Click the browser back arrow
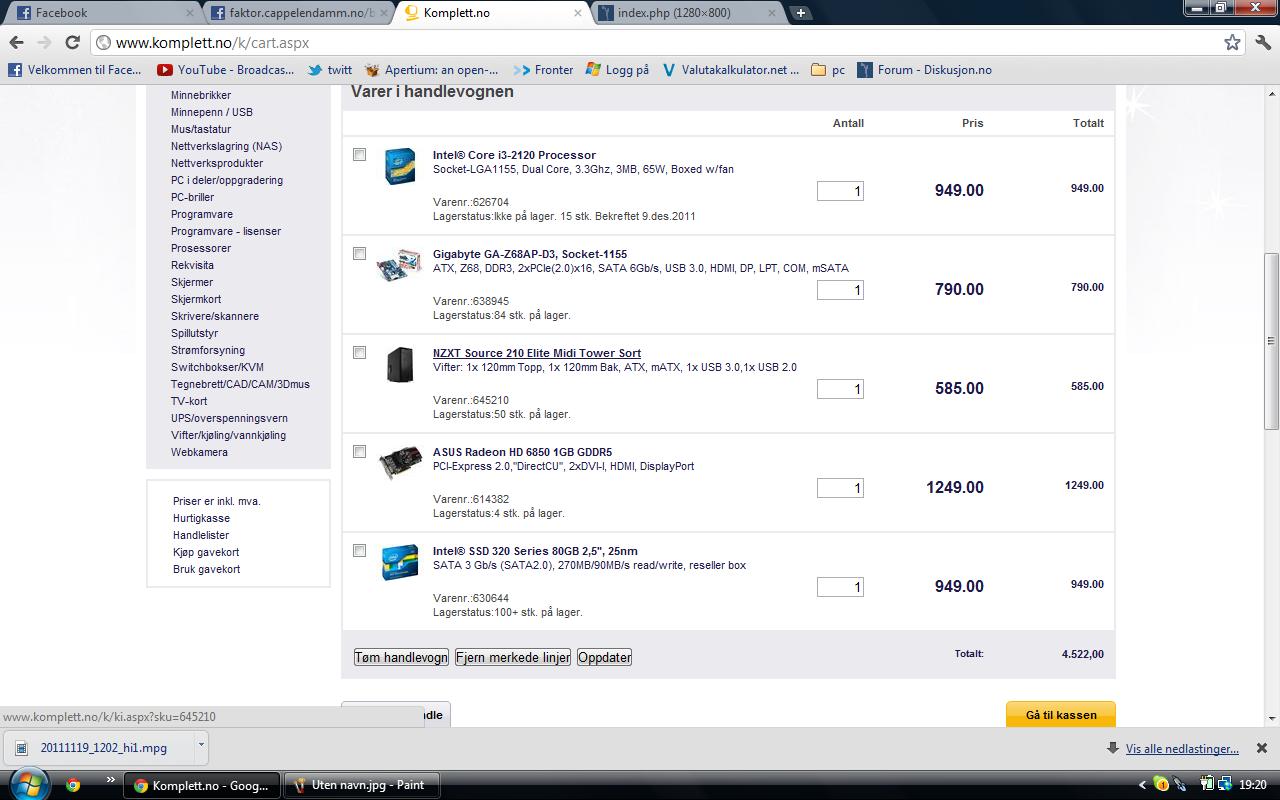1280x800 pixels. pyautogui.click(x=16, y=43)
